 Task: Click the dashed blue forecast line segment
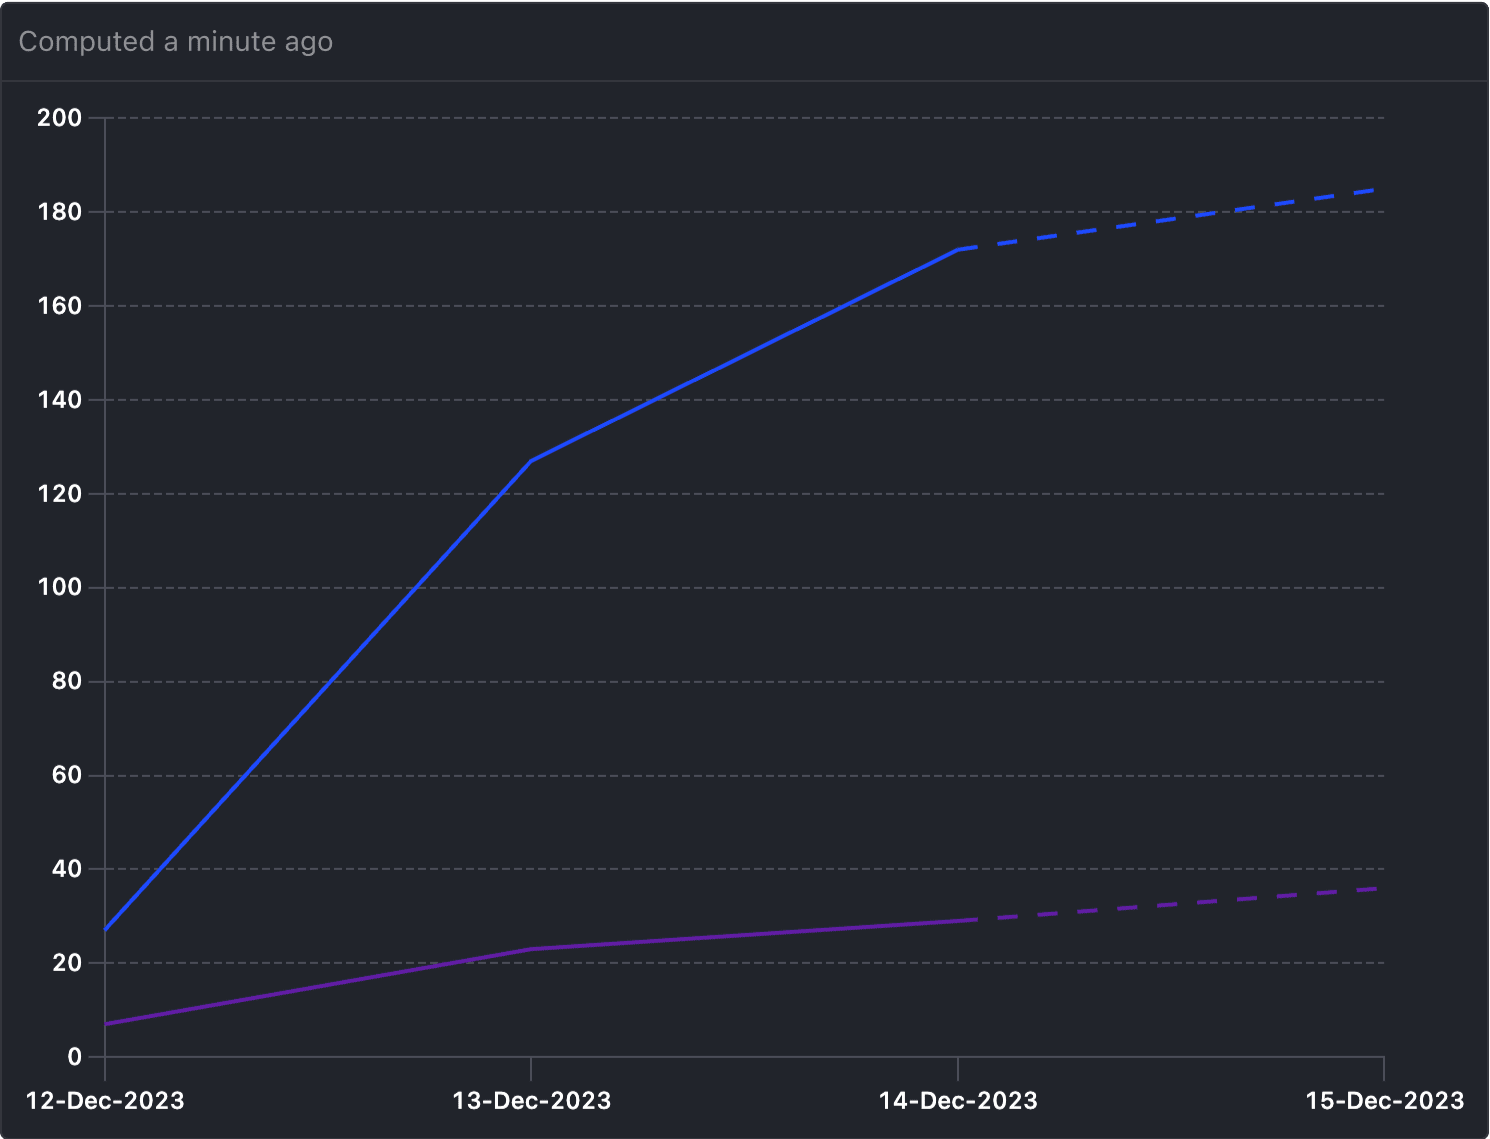1171,219
